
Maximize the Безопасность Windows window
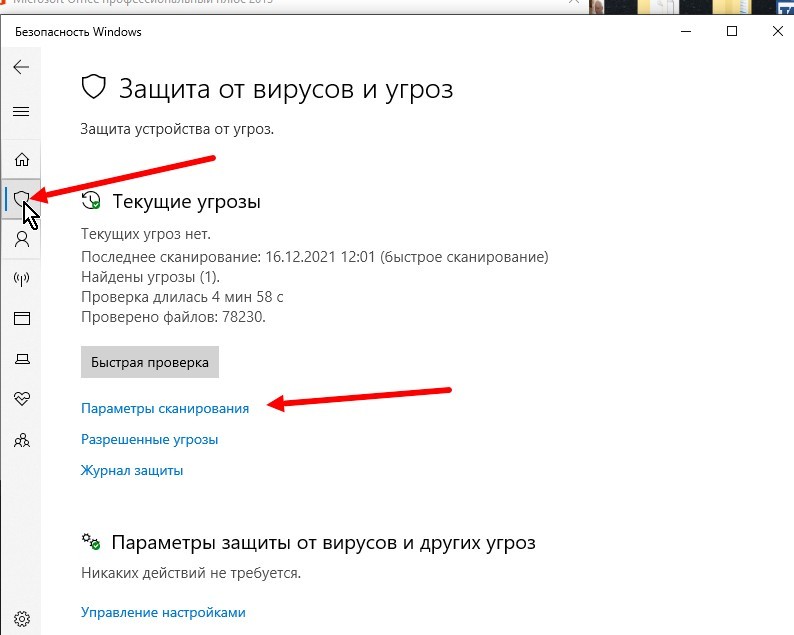(732, 31)
